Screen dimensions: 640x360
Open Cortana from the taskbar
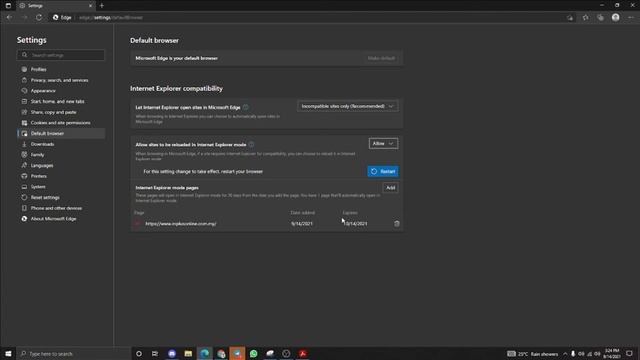coord(139,353)
